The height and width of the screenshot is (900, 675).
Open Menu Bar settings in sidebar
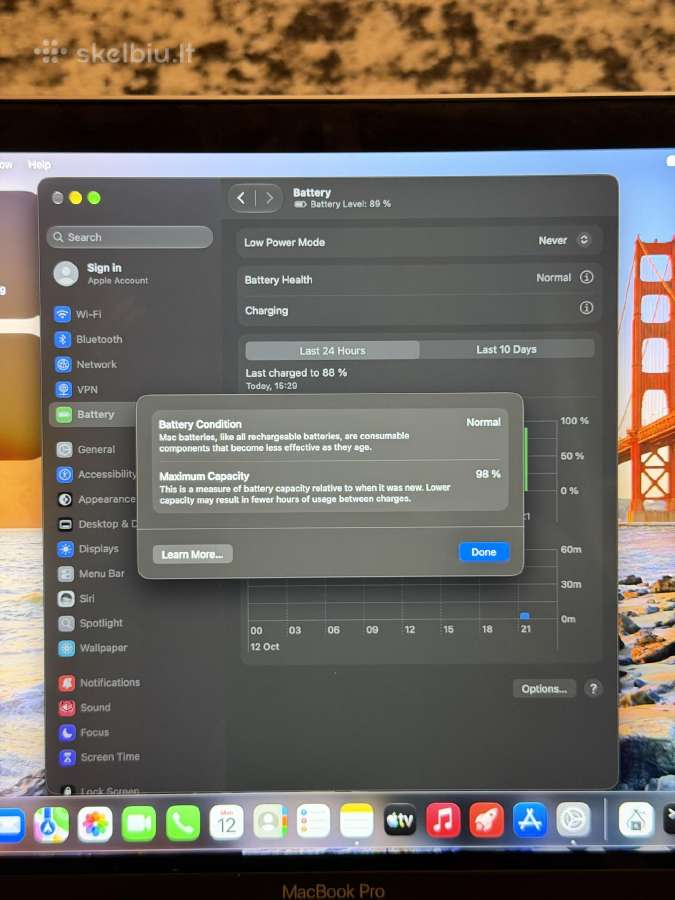point(91,573)
